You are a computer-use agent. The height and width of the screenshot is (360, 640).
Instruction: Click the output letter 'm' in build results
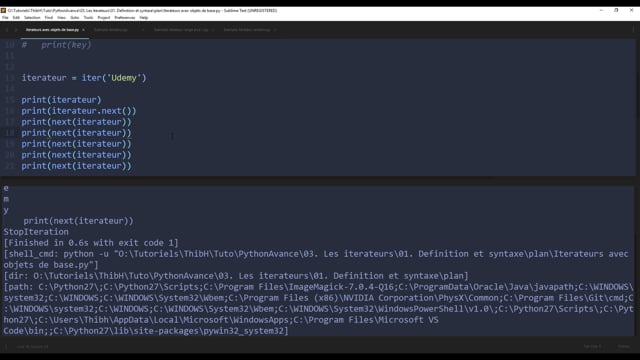pyautogui.click(x=6, y=199)
